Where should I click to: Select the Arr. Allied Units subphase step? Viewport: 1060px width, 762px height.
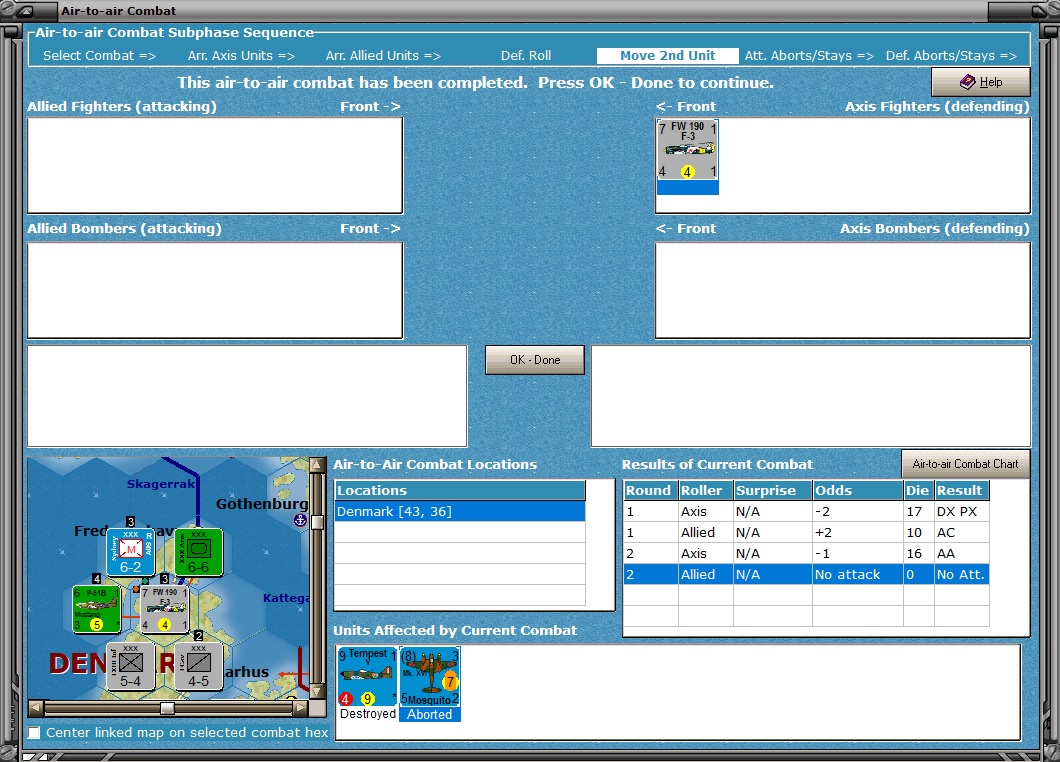coord(383,55)
